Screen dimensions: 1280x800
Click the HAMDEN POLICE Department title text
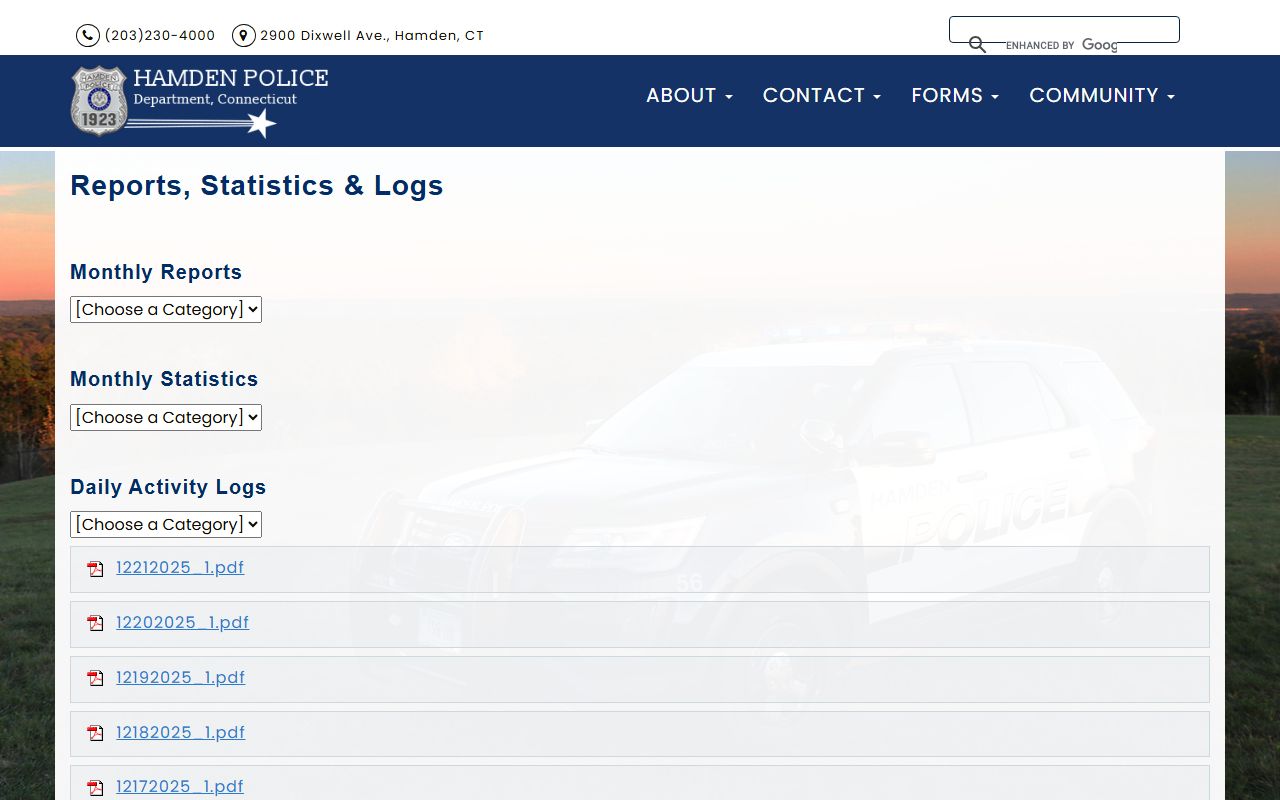coord(231,87)
